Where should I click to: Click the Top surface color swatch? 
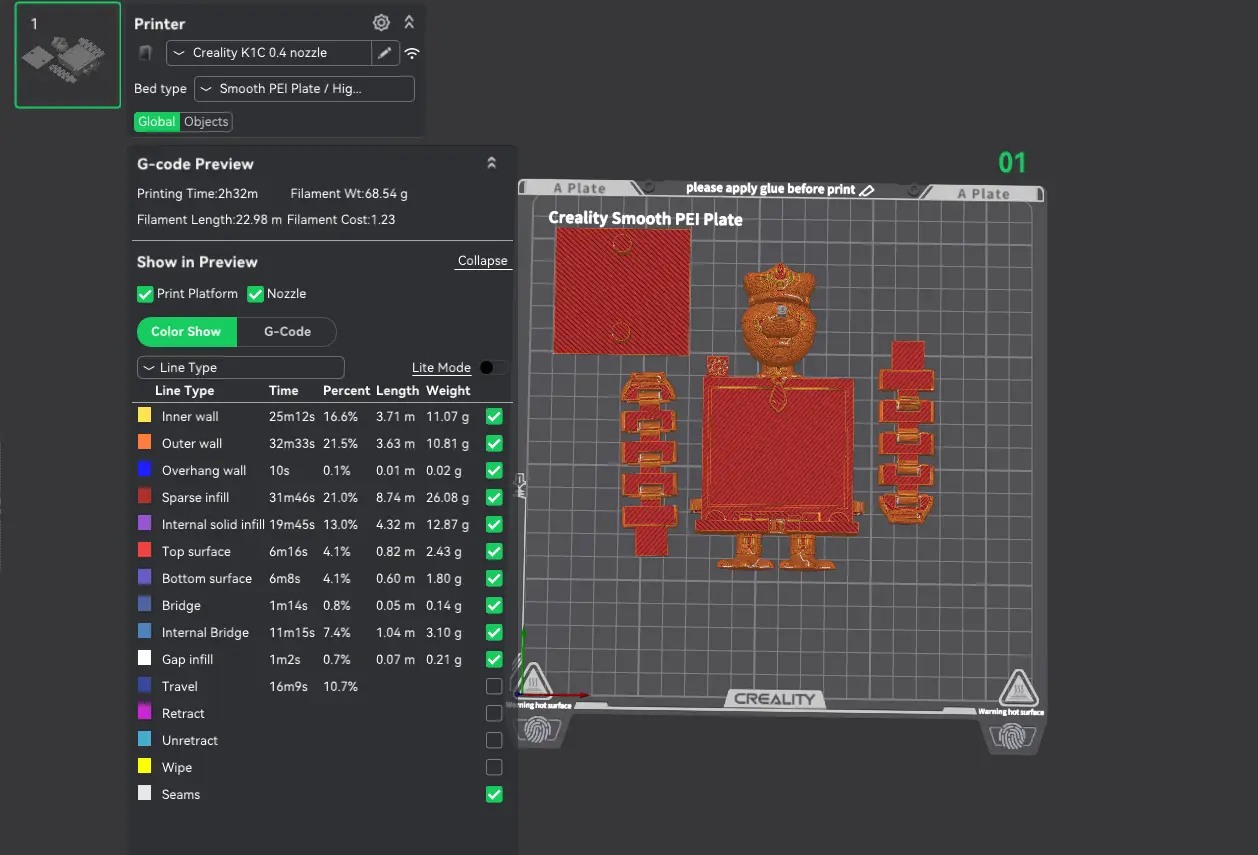pyautogui.click(x=143, y=551)
